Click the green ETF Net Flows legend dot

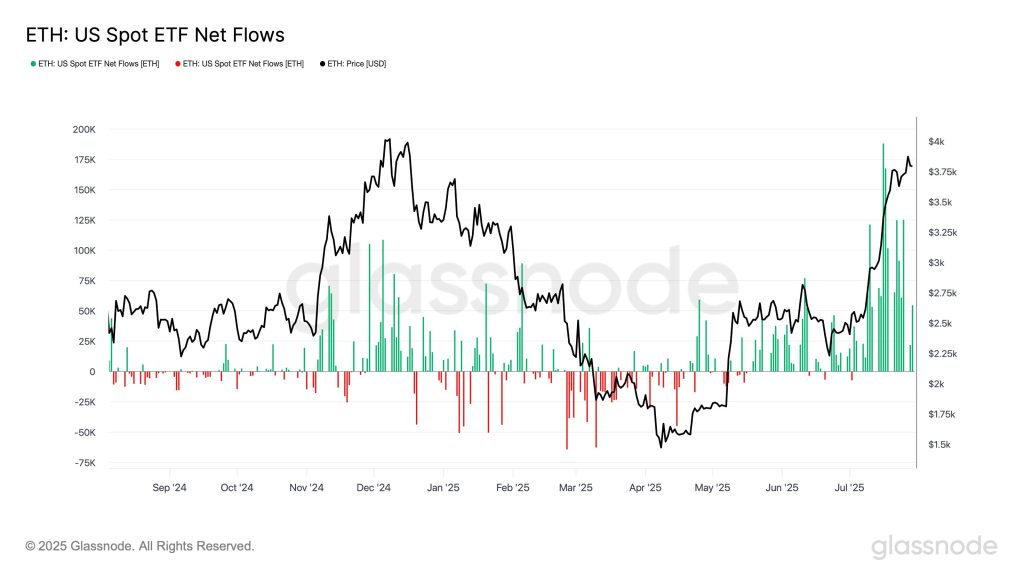(33, 64)
